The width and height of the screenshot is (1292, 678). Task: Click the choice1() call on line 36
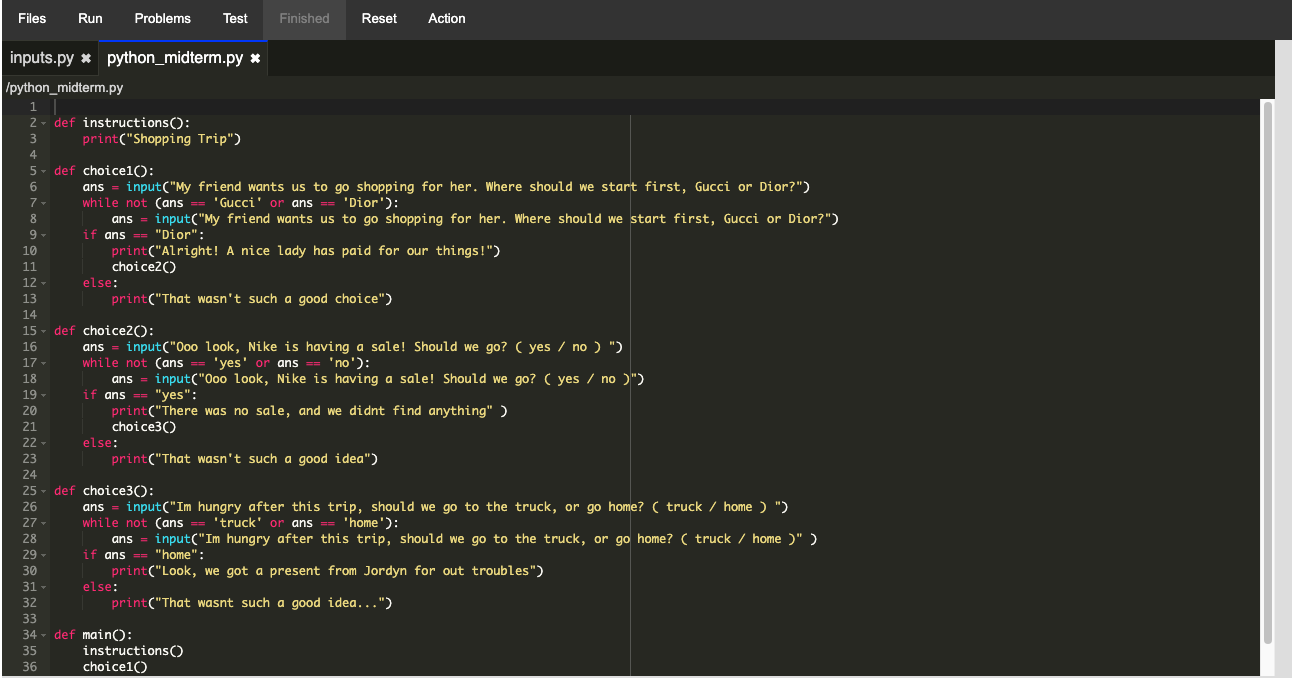(x=115, y=667)
